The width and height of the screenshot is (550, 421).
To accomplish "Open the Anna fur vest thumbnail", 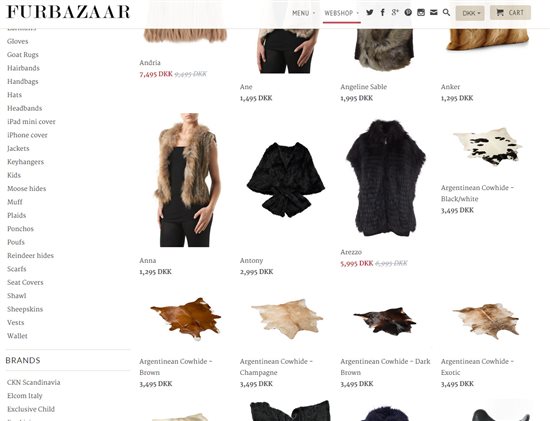I will pyautogui.click(x=185, y=180).
